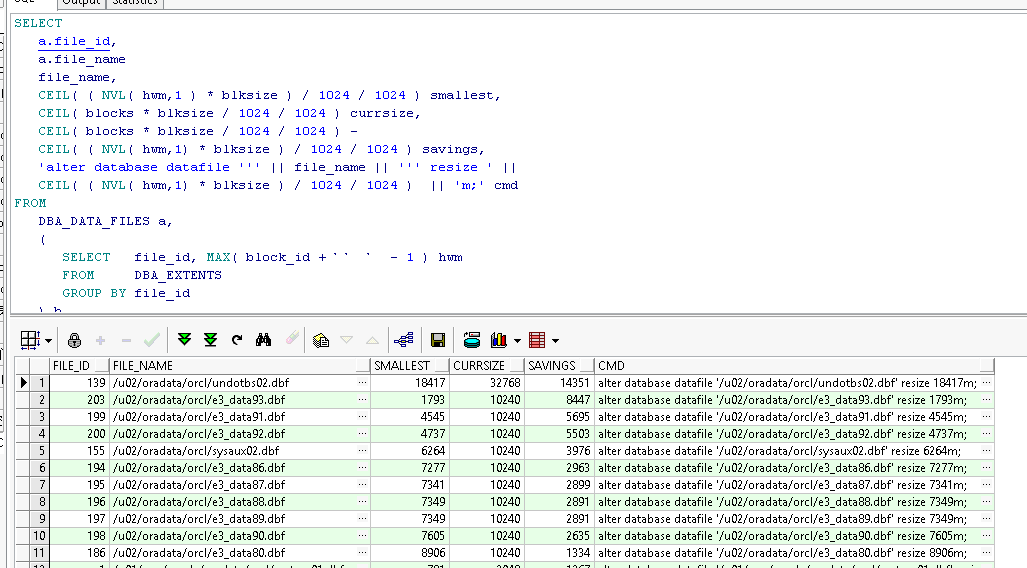This screenshot has width=1027, height=568.
Task: Click the downward triangle next-record icon
Action: point(346,340)
